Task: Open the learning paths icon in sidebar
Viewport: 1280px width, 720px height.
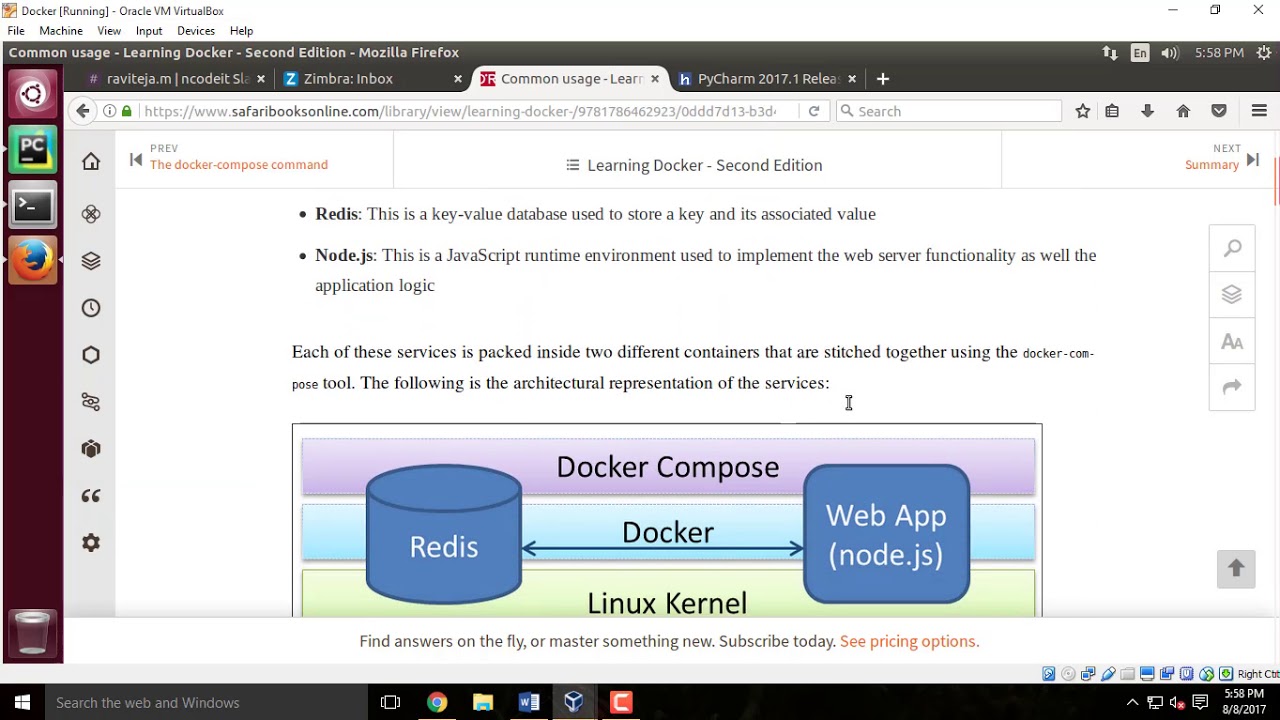Action: [91, 402]
